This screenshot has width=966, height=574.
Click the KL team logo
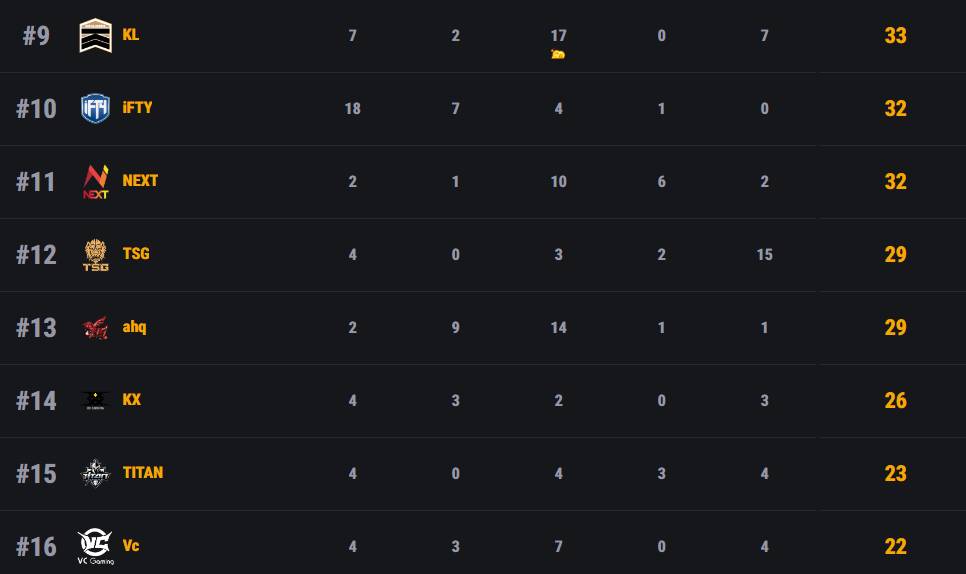[95, 36]
